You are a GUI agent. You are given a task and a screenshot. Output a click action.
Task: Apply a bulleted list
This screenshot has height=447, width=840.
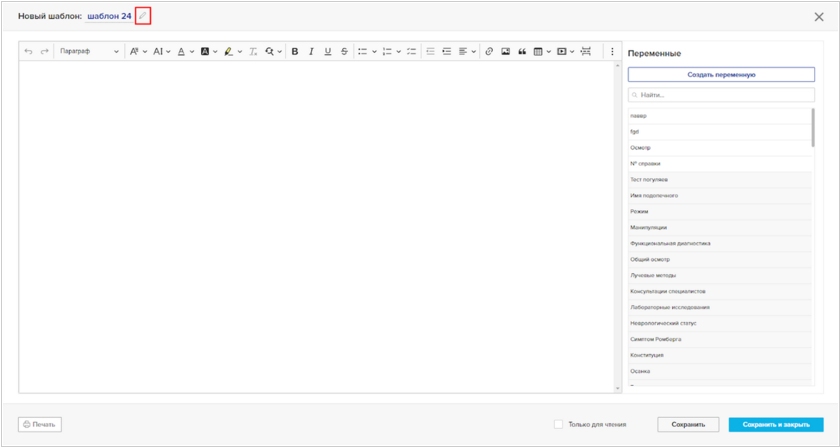coord(363,51)
